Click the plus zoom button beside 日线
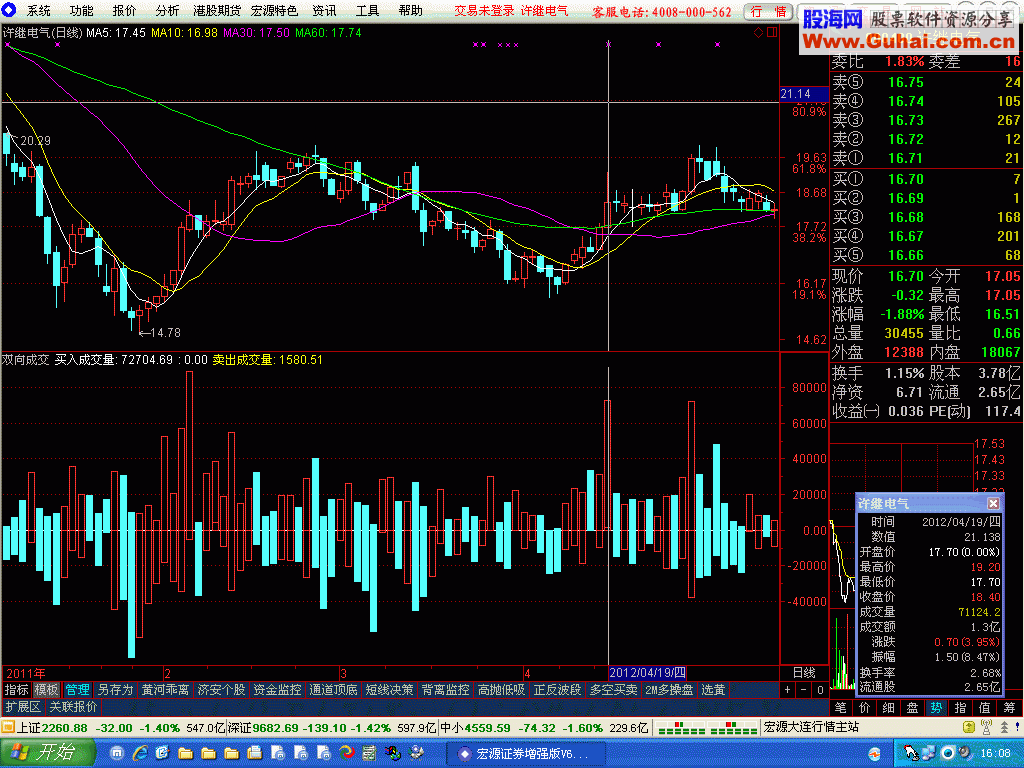The height and width of the screenshot is (768, 1024). [788, 690]
